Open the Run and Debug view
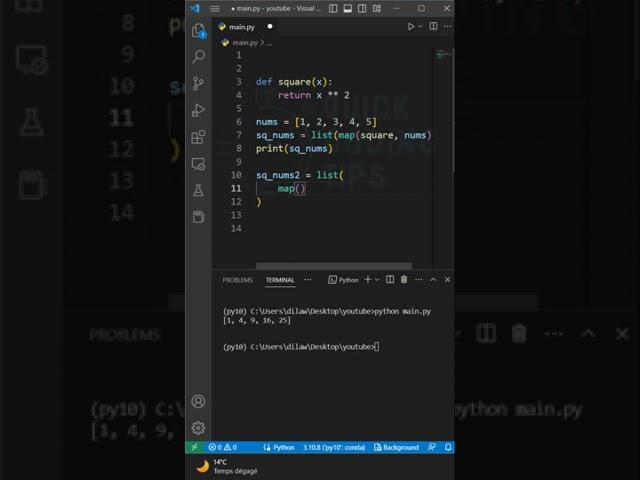640x480 pixels. pyautogui.click(x=198, y=110)
